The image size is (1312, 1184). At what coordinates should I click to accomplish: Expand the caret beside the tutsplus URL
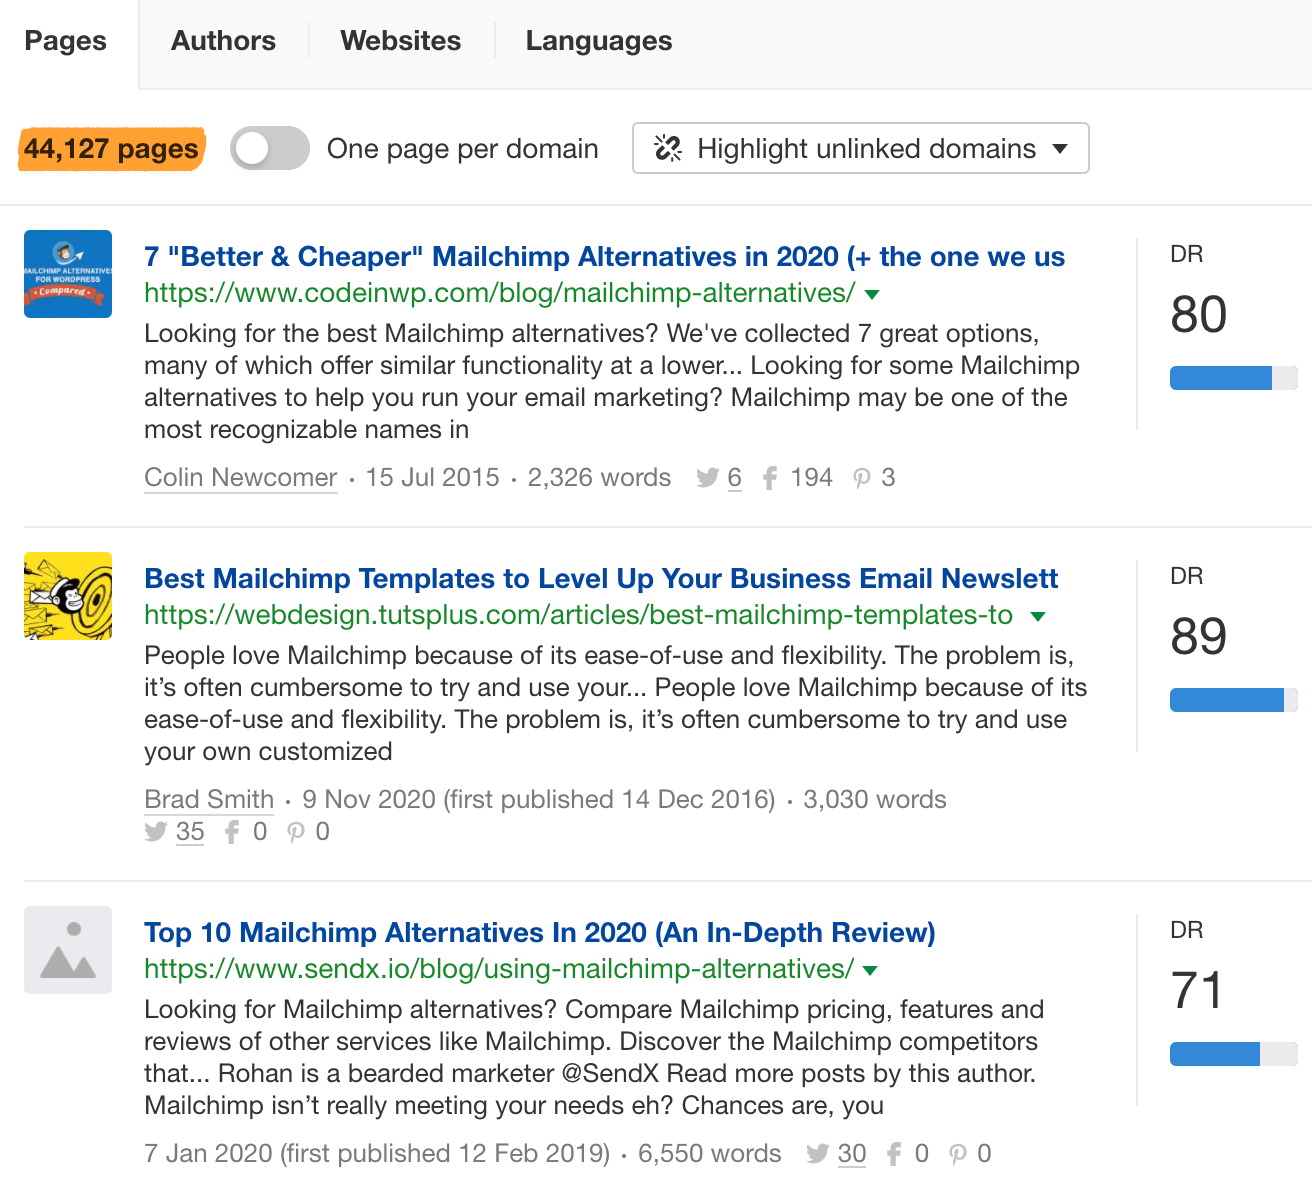click(1038, 616)
